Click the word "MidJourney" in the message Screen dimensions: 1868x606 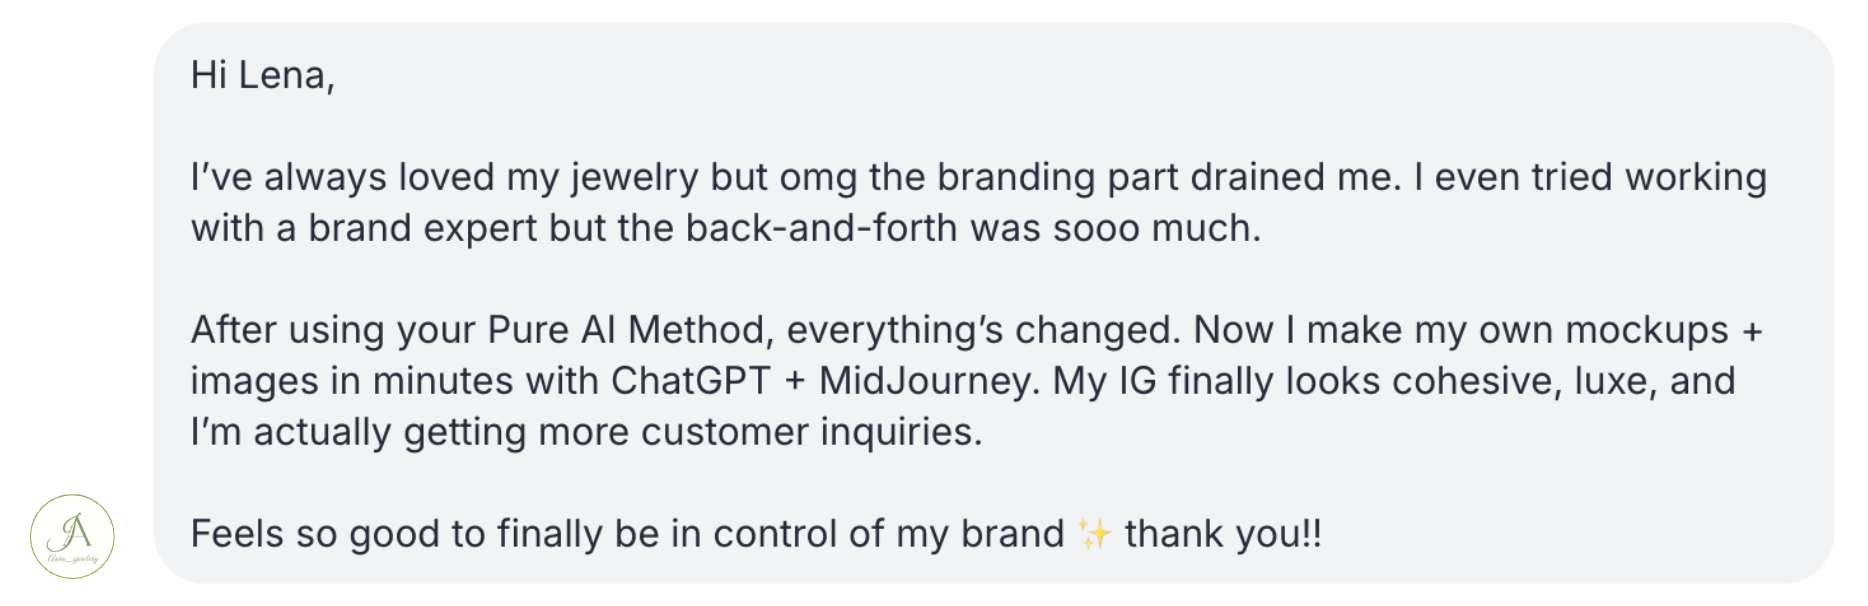pos(925,381)
